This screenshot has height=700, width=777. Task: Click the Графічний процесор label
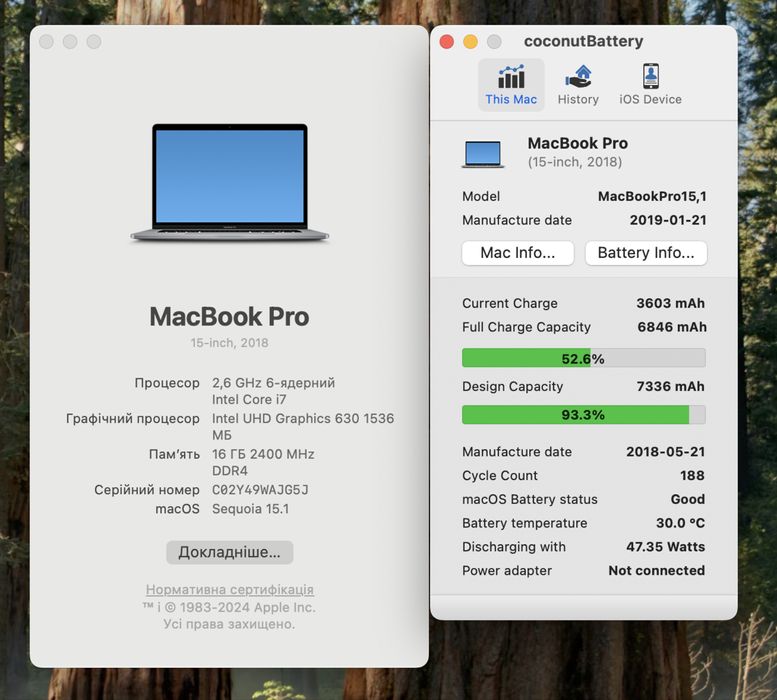pyautogui.click(x=133, y=419)
